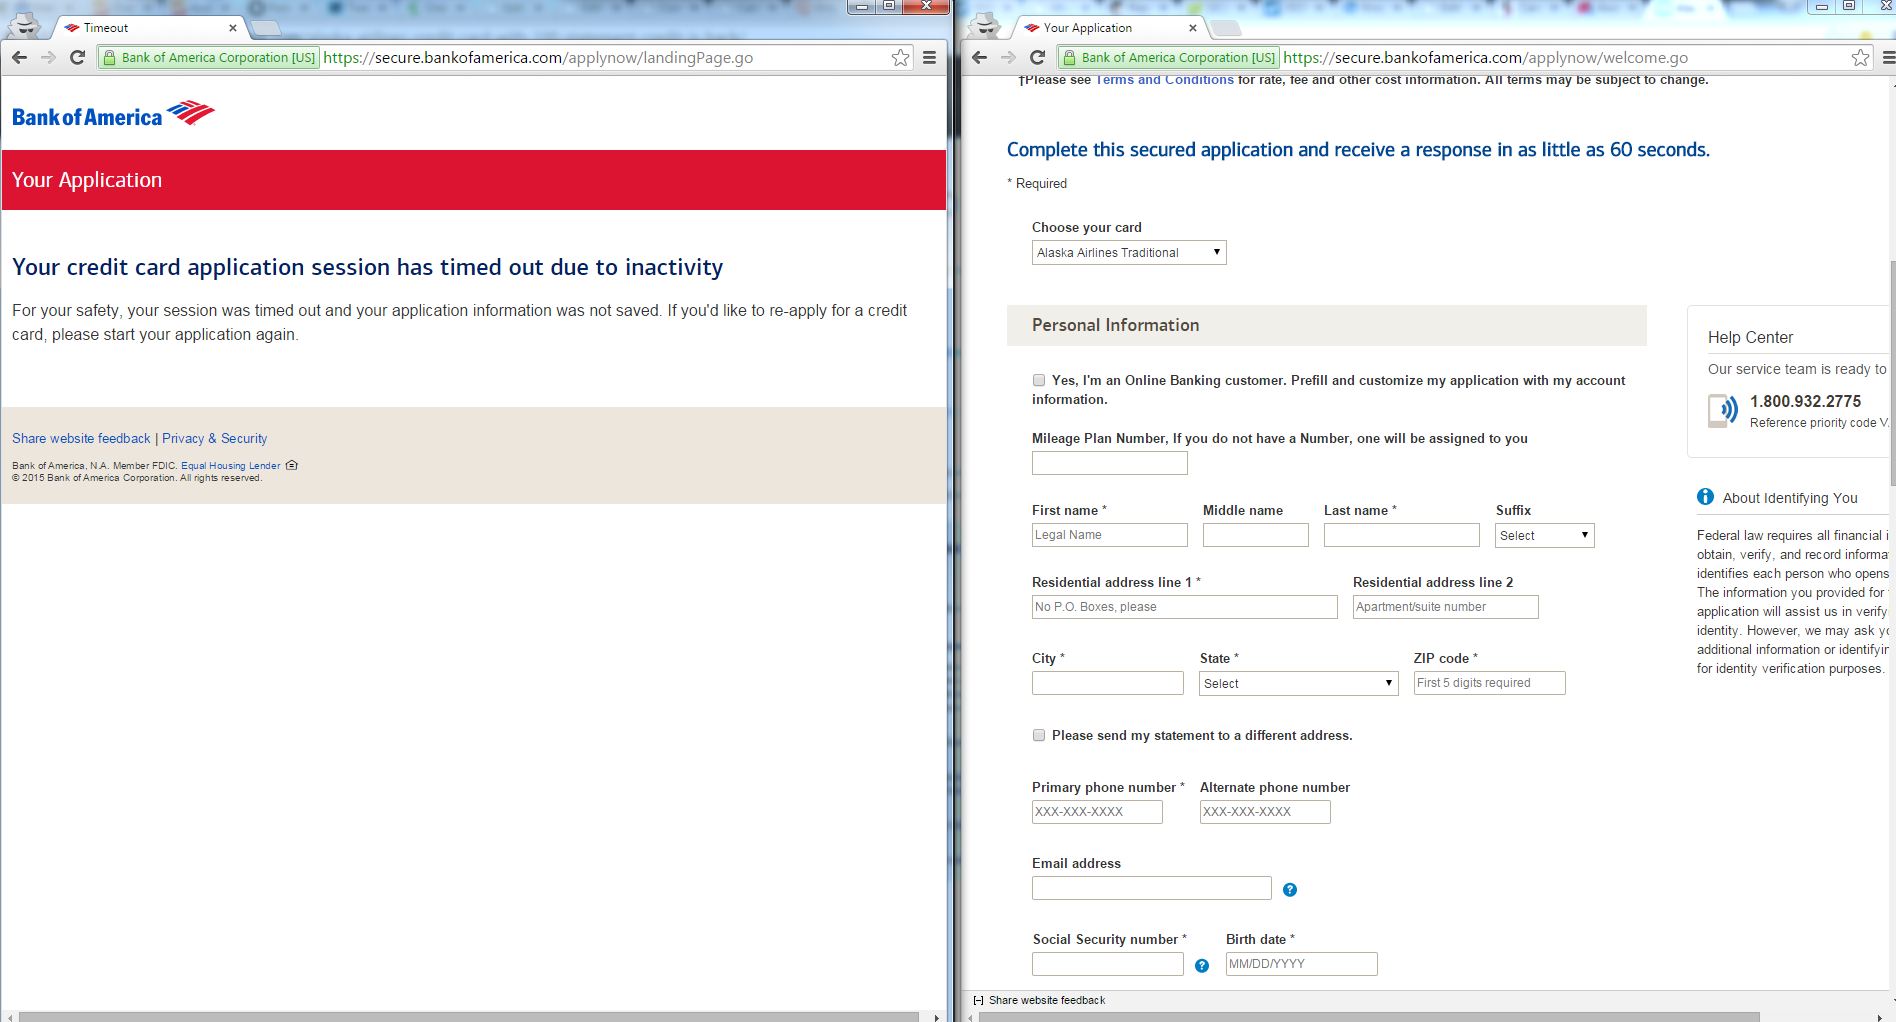Reload the Timeout page in left browser
The width and height of the screenshot is (1896, 1022).
77,58
